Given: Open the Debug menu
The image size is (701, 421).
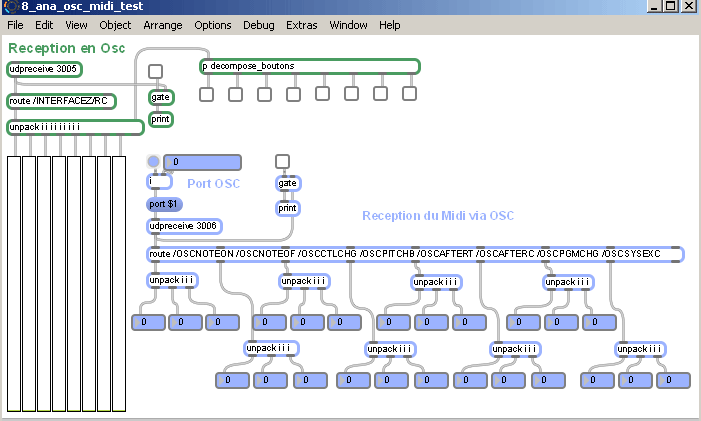Looking at the screenshot, I should coord(259,24).
